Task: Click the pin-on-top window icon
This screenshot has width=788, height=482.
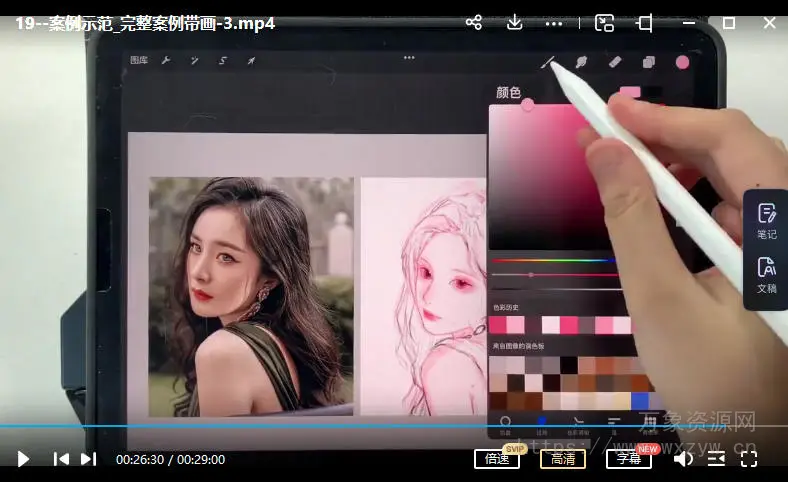Action: coord(645,23)
